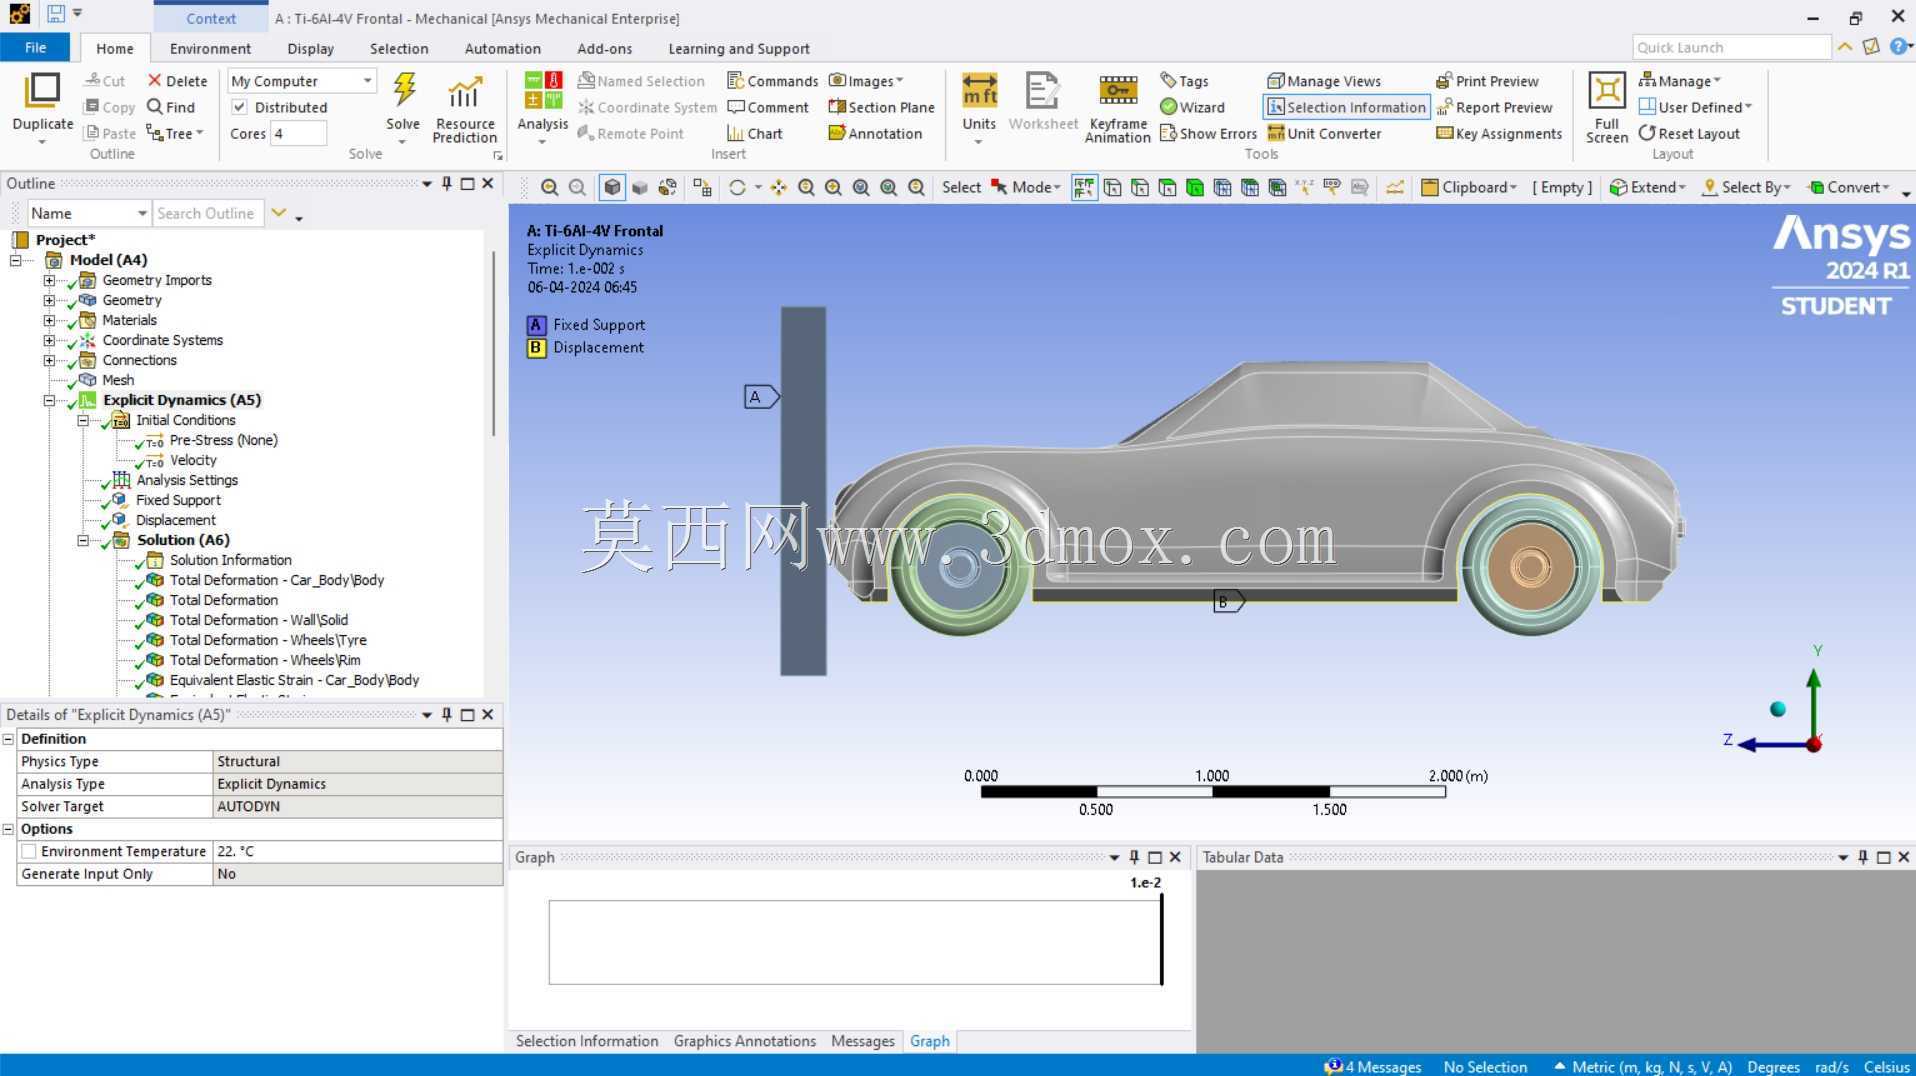Image resolution: width=1916 pixels, height=1076 pixels.
Task: Expand the Materials node
Action: pyautogui.click(x=49, y=320)
